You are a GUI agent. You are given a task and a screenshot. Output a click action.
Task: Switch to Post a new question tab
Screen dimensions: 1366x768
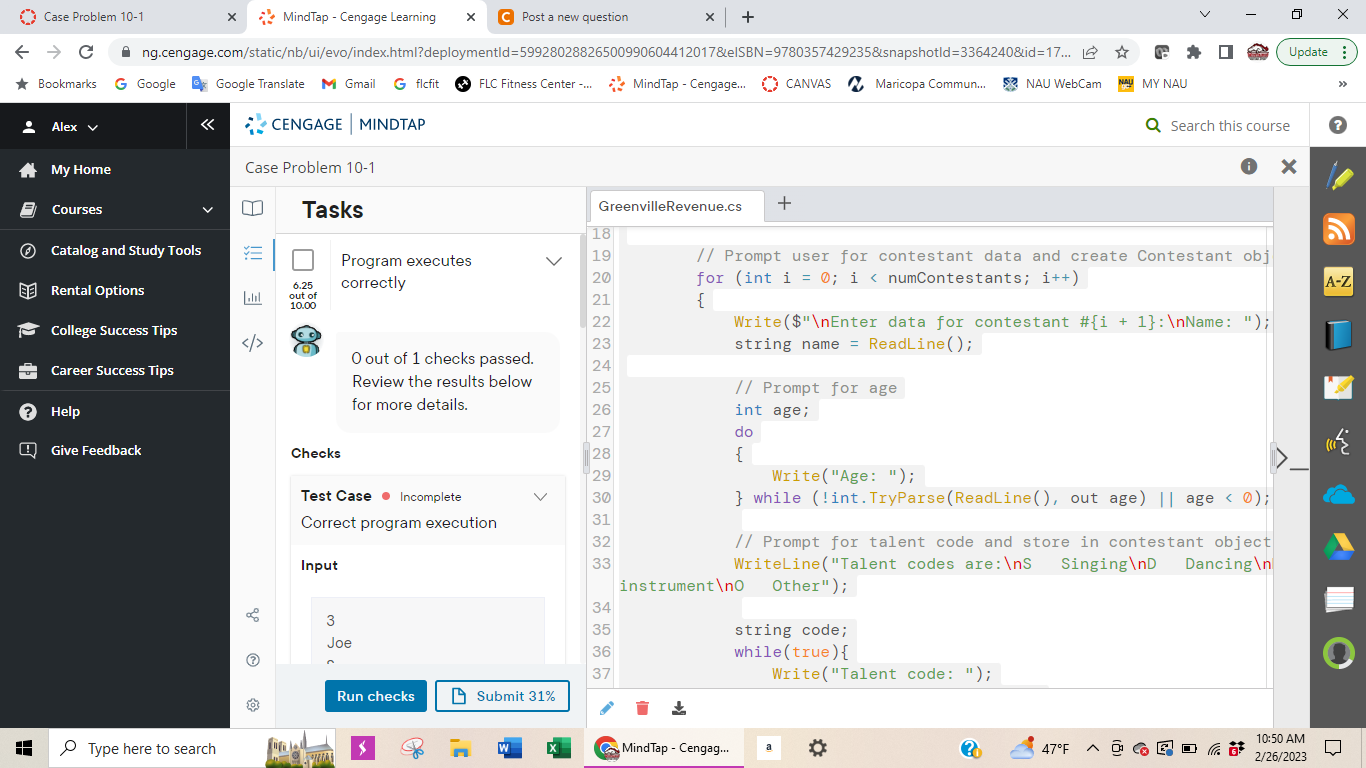[606, 17]
